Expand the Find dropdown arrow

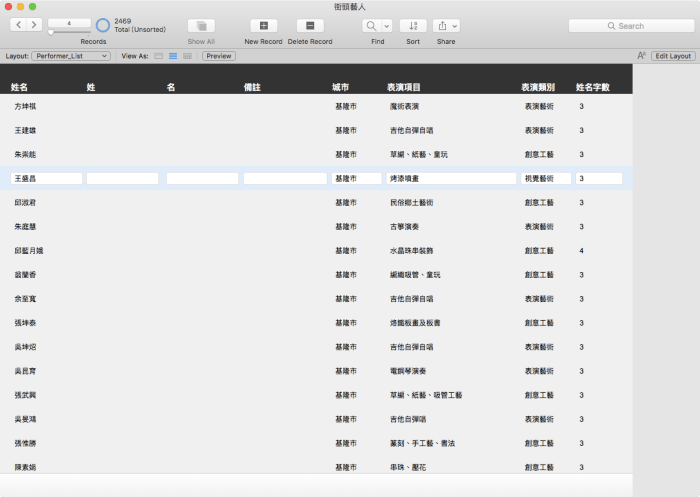[x=386, y=26]
